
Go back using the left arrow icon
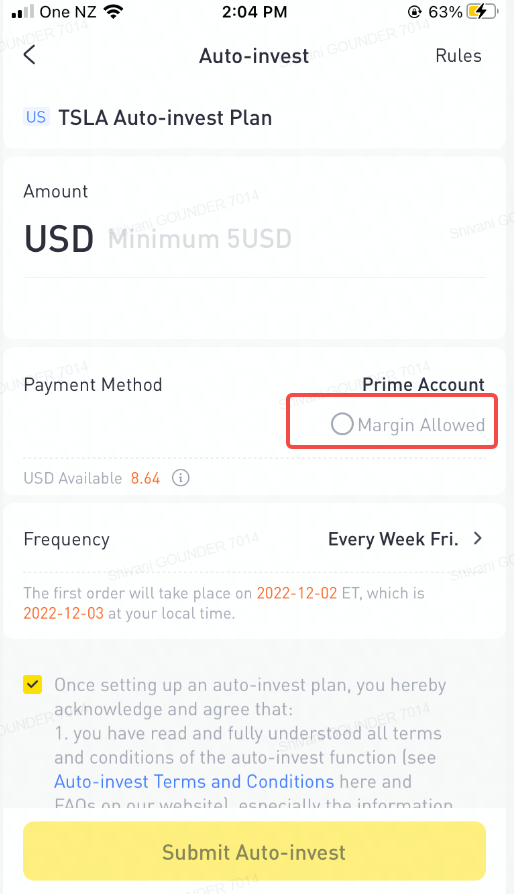[30, 55]
